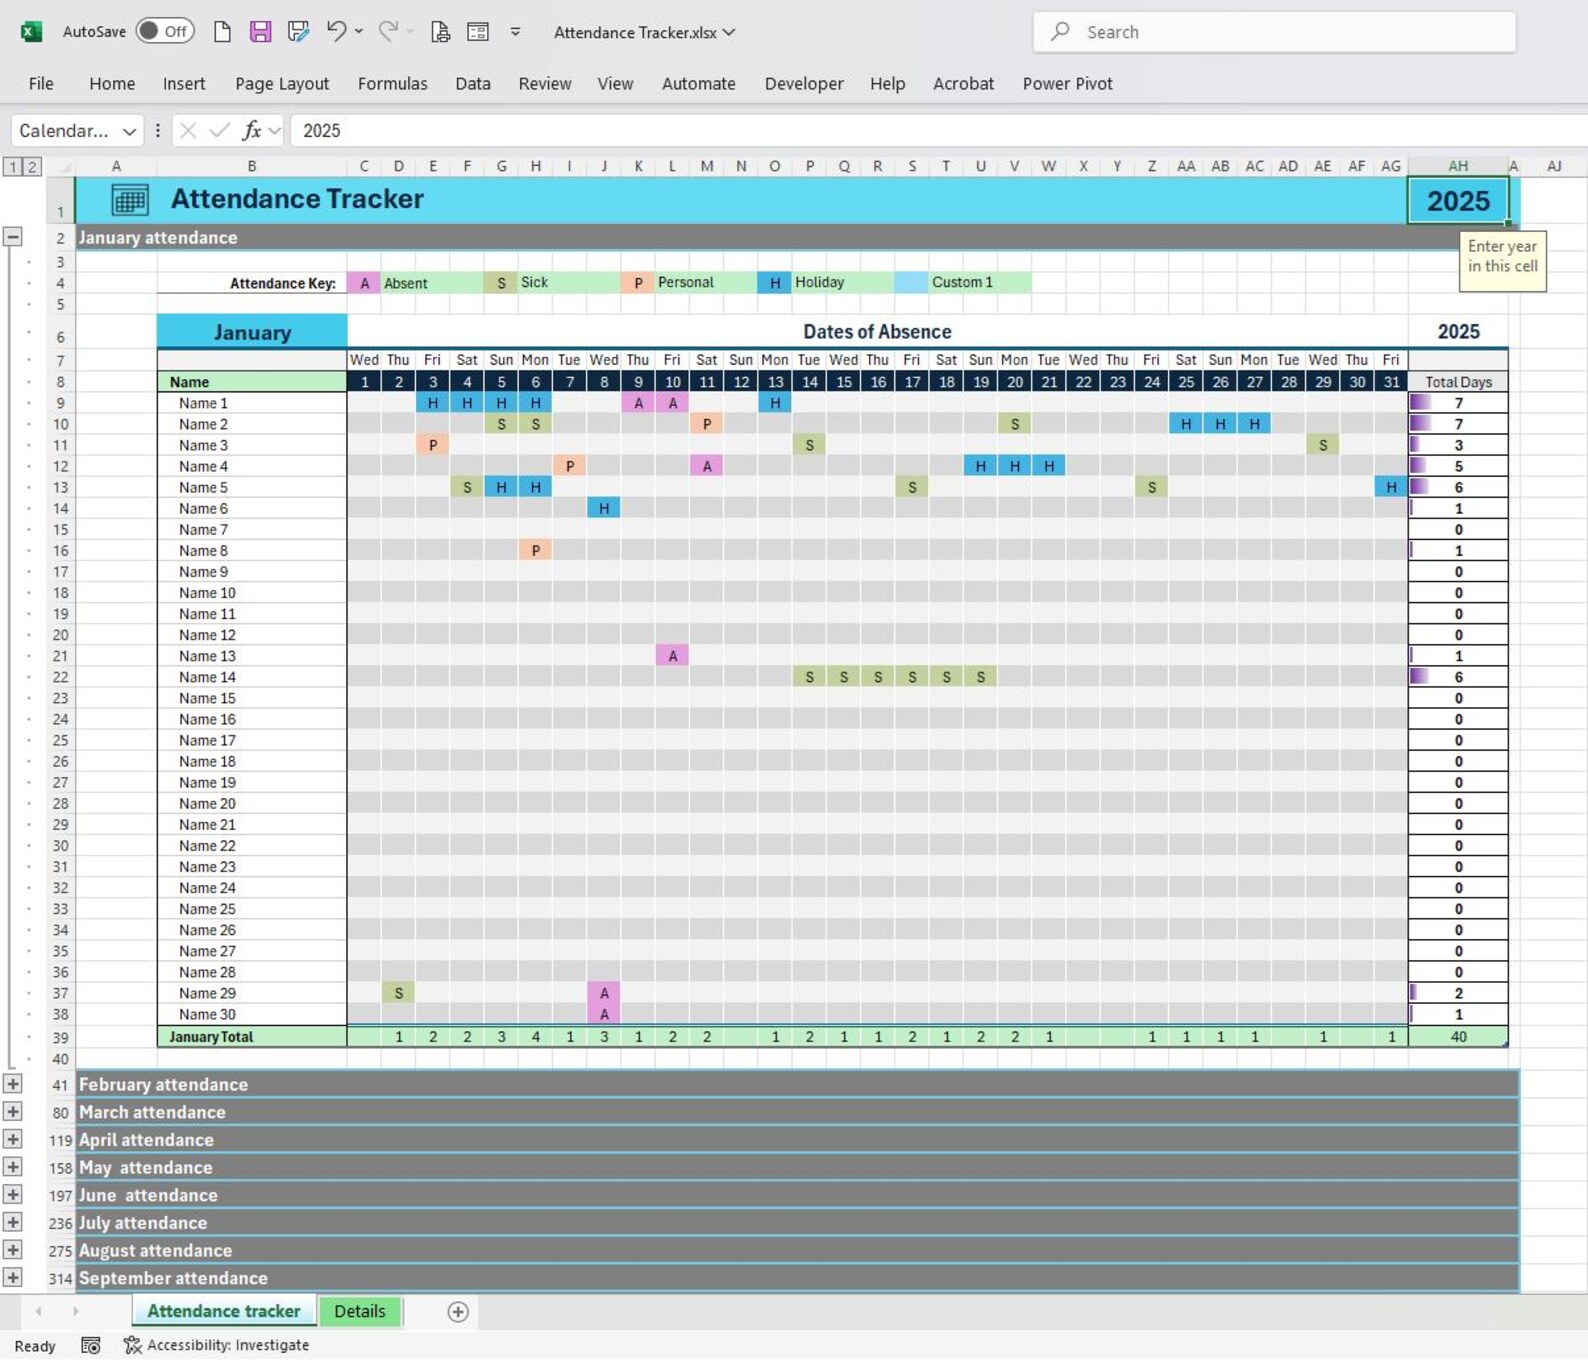Switch to the Formulas ribbon tab
1588x1362 pixels.
click(392, 84)
